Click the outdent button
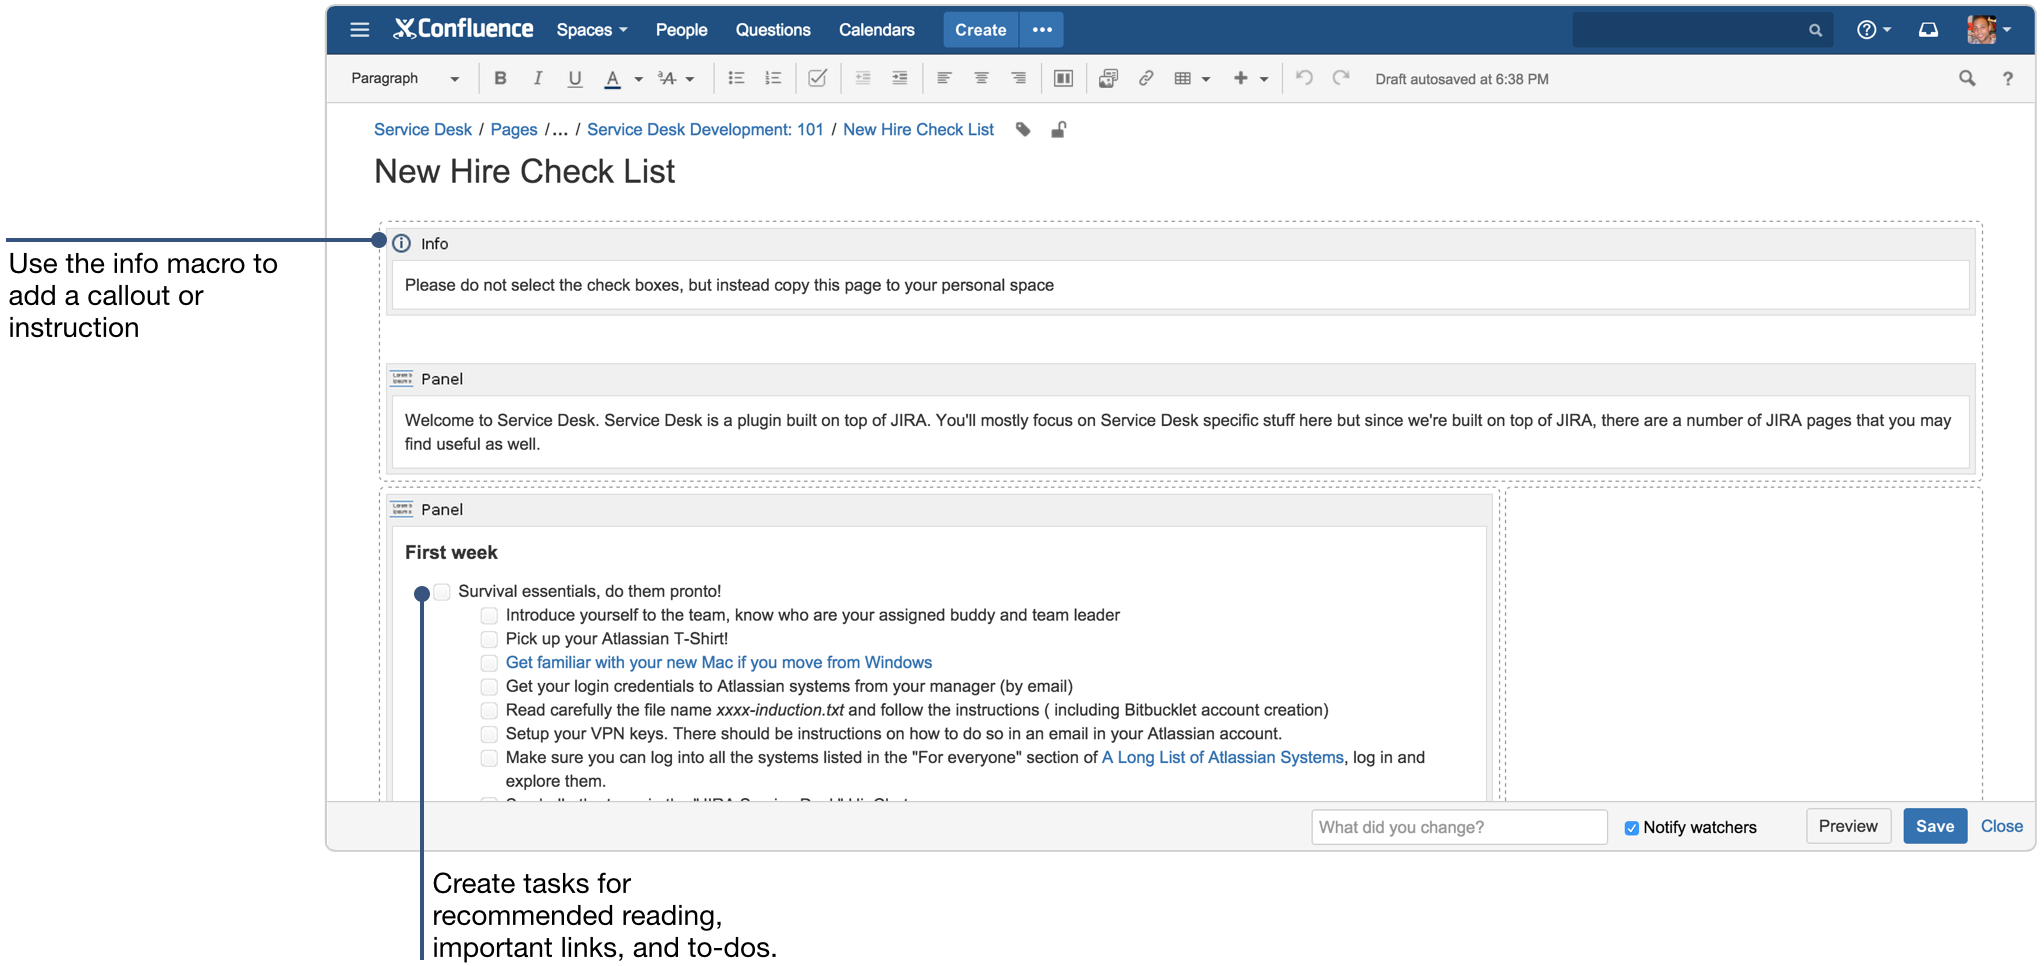2044x966 pixels. click(863, 78)
